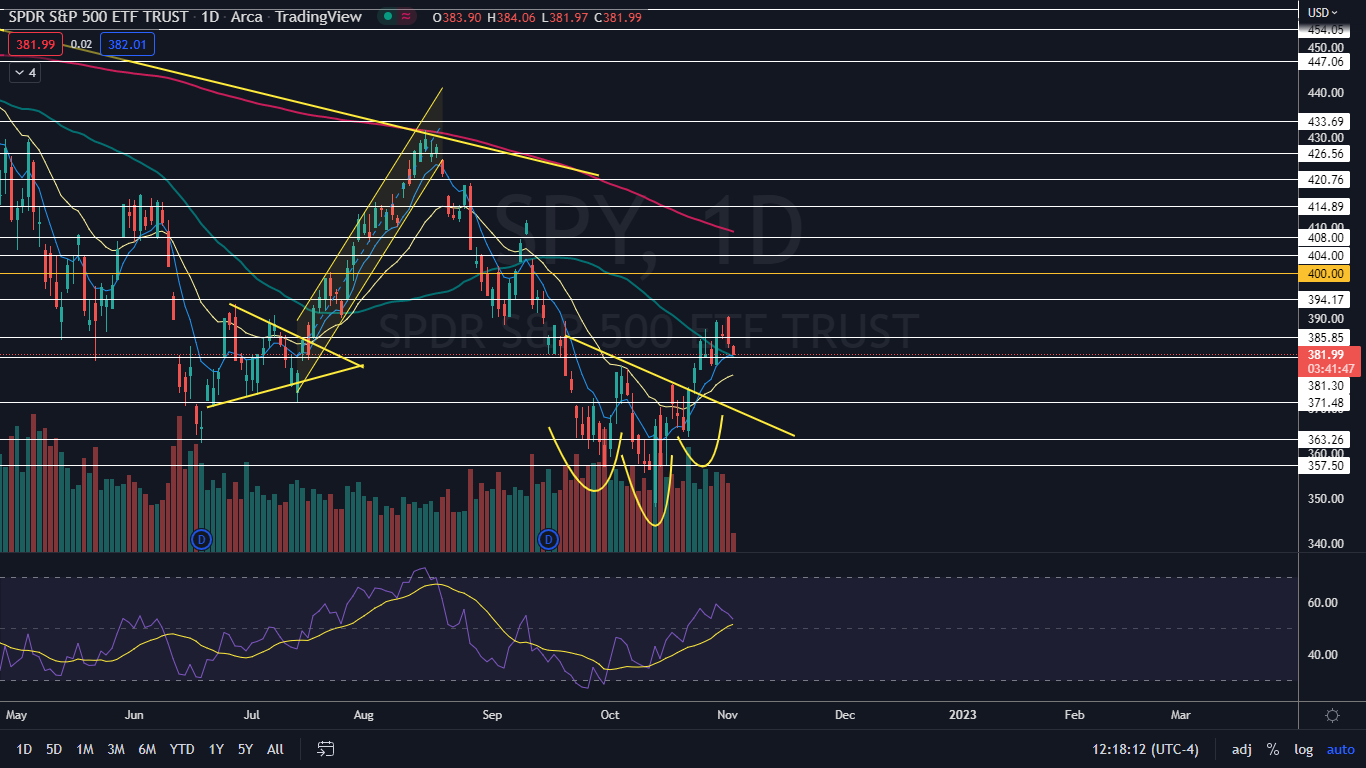Image resolution: width=1366 pixels, height=768 pixels.
Task: Click the close value C381.99
Action: click(618, 16)
